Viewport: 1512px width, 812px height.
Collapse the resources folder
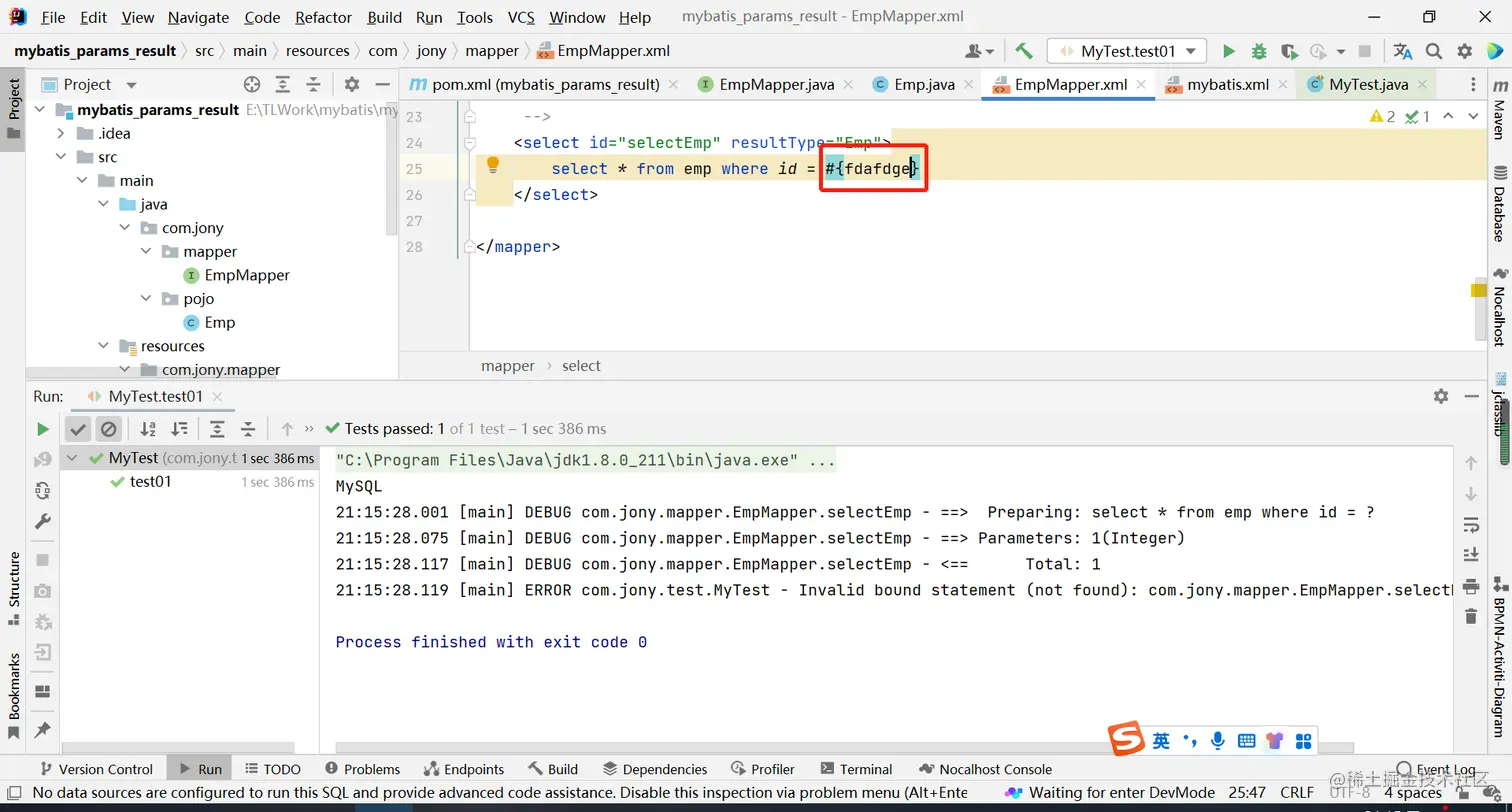point(104,346)
